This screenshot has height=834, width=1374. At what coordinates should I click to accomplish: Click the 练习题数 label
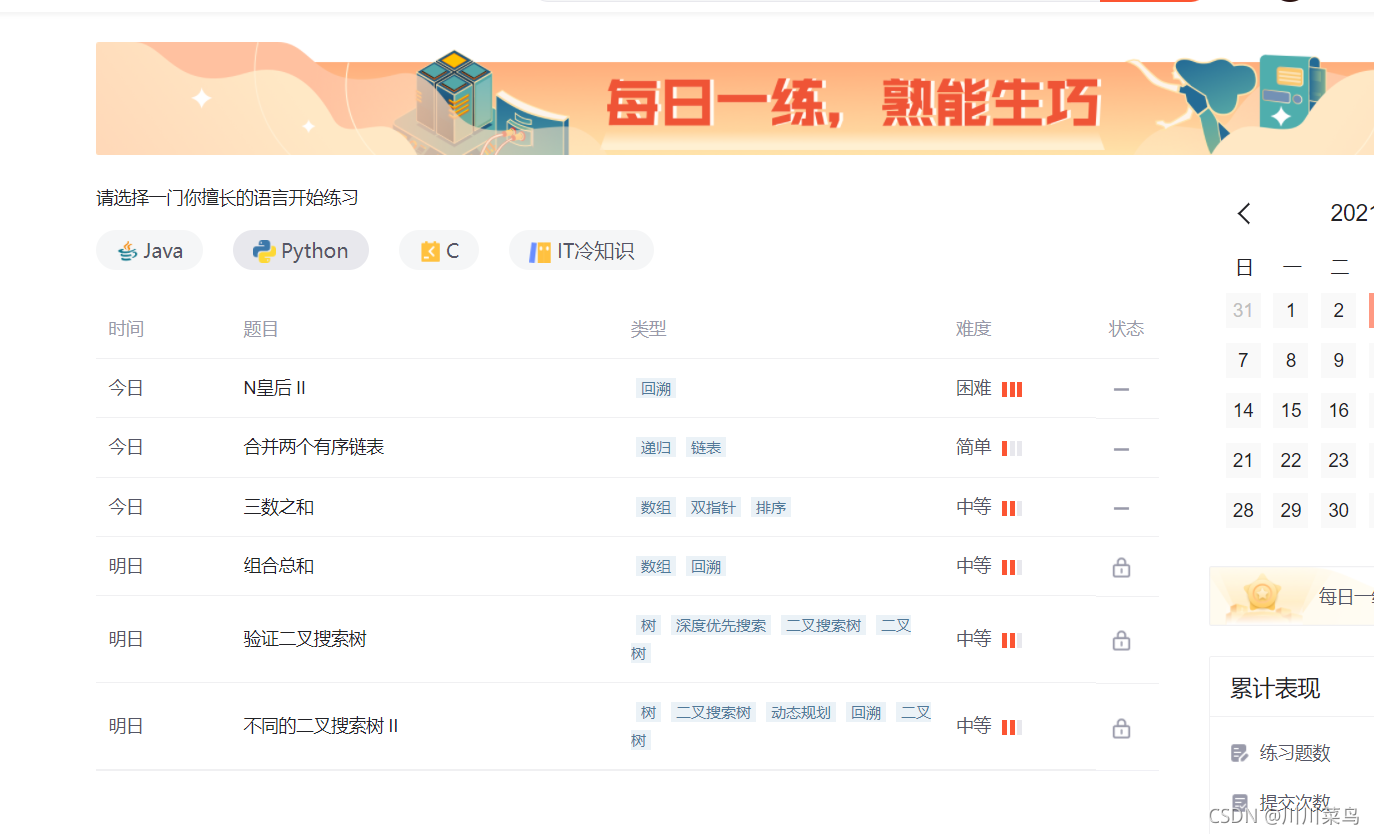tap(1295, 753)
